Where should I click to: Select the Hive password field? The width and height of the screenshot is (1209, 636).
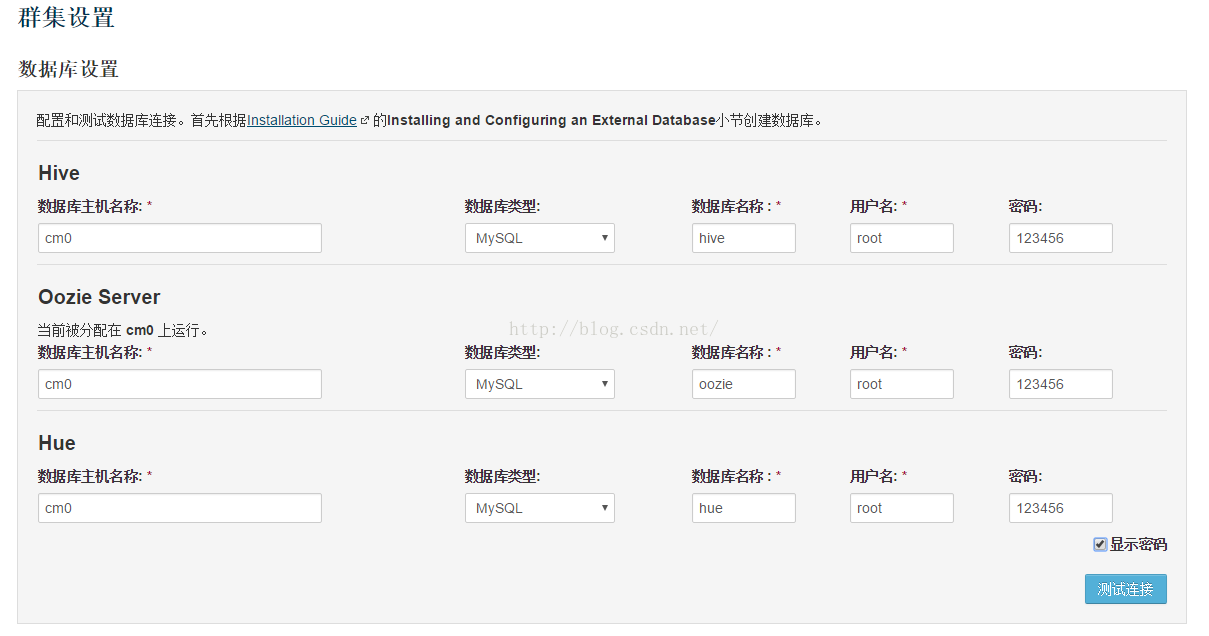(x=1060, y=238)
